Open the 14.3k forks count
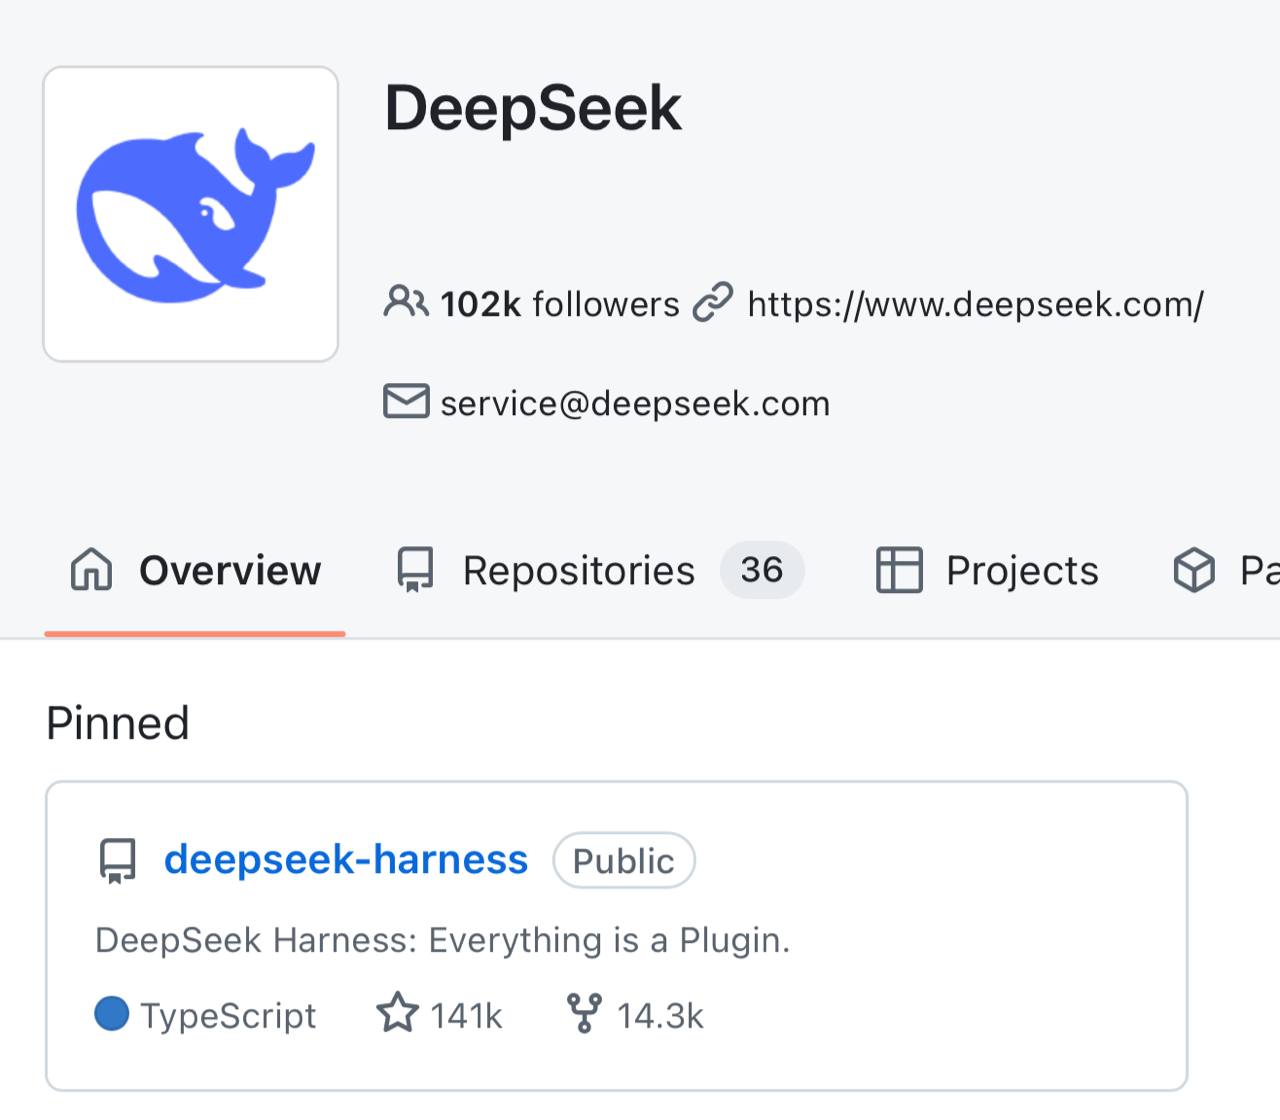The height and width of the screenshot is (1120, 1280). (660, 1015)
